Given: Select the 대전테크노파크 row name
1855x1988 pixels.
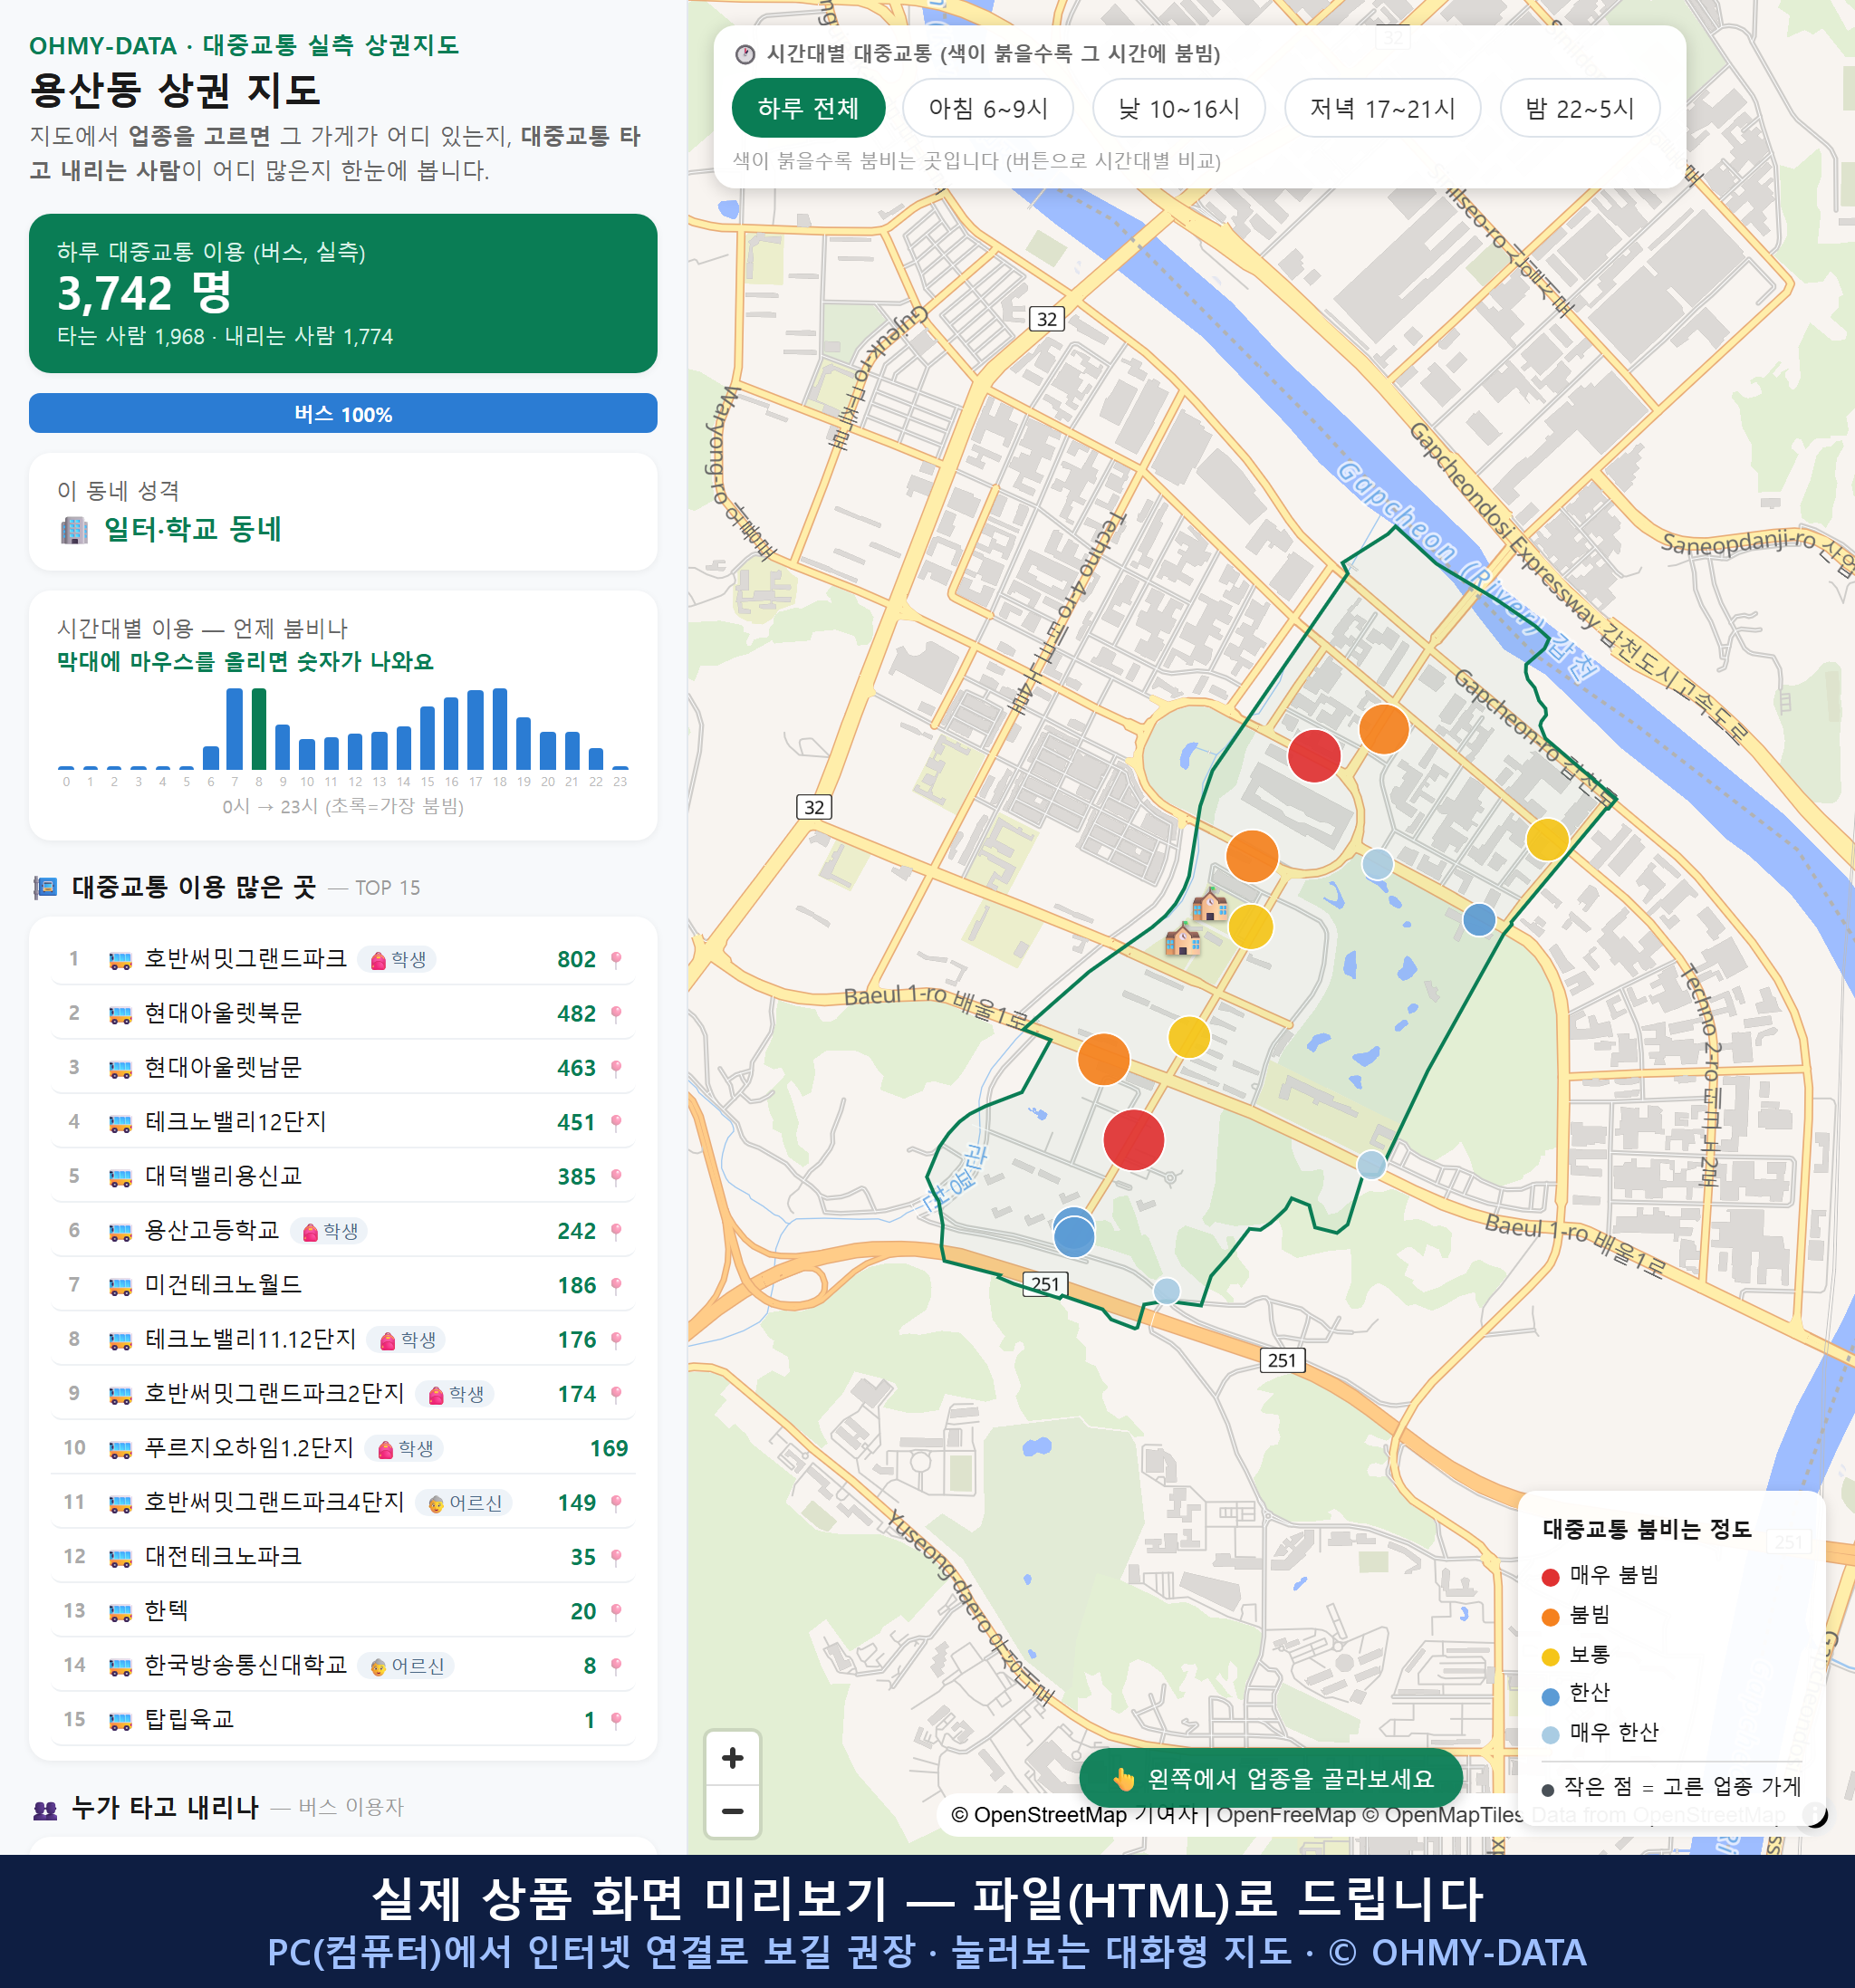Looking at the screenshot, I should click(x=223, y=1557).
